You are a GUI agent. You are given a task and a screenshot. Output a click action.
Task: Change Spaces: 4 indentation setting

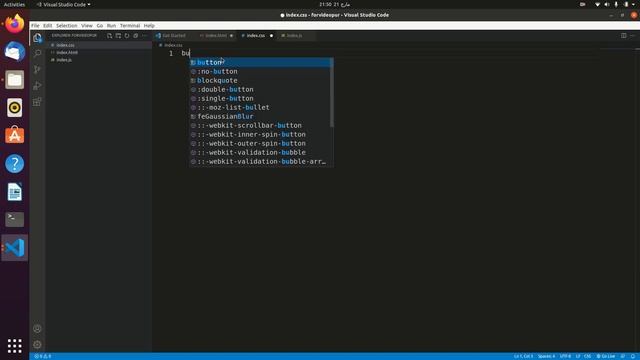tap(546, 356)
